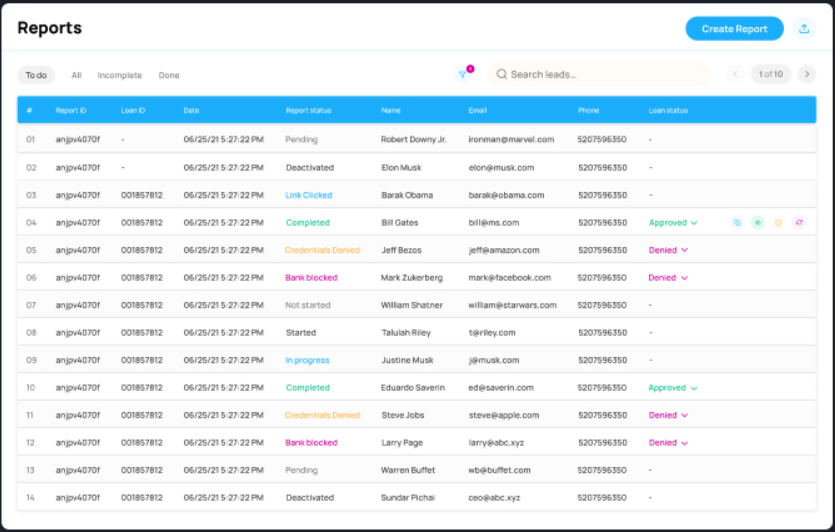Click the blue copy icon in Bill Gates row
The height and width of the screenshot is (532, 835).
pyautogui.click(x=737, y=223)
